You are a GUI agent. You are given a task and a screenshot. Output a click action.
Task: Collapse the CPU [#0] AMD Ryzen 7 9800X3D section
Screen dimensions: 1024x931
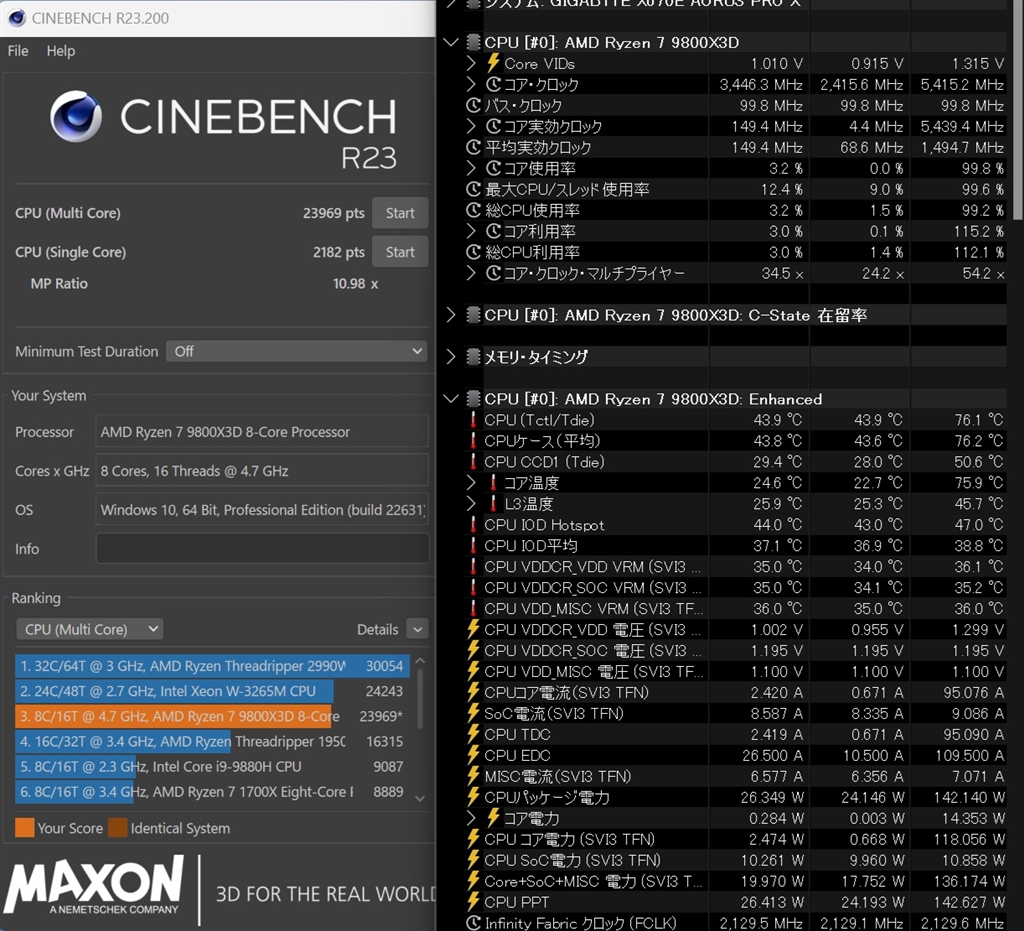tap(450, 42)
